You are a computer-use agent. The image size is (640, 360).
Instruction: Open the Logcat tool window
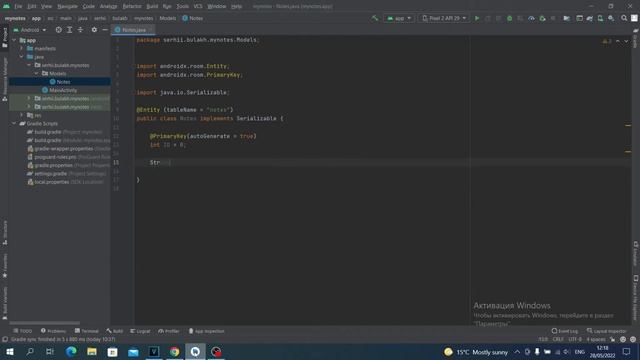pyautogui.click(x=140, y=331)
